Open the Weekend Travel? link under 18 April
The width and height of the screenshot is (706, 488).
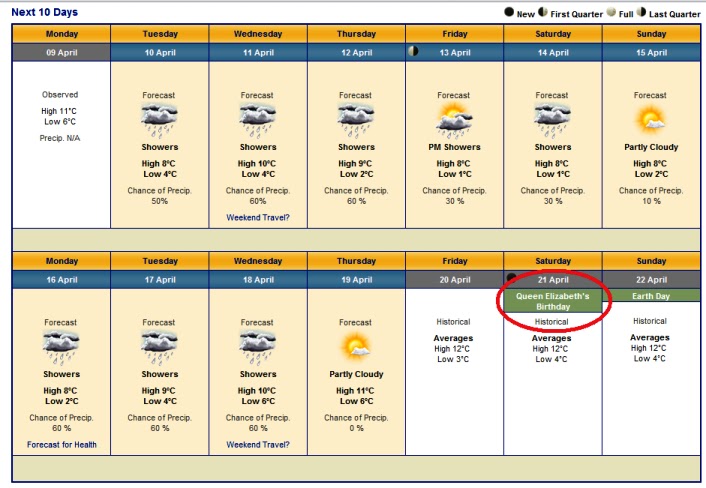(258, 445)
